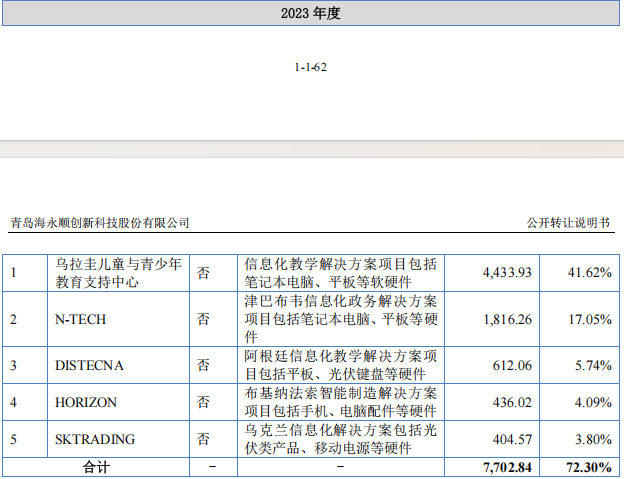The image size is (624, 479).
Task: Click the SKTRADING customer name cell
Action: tap(95, 437)
